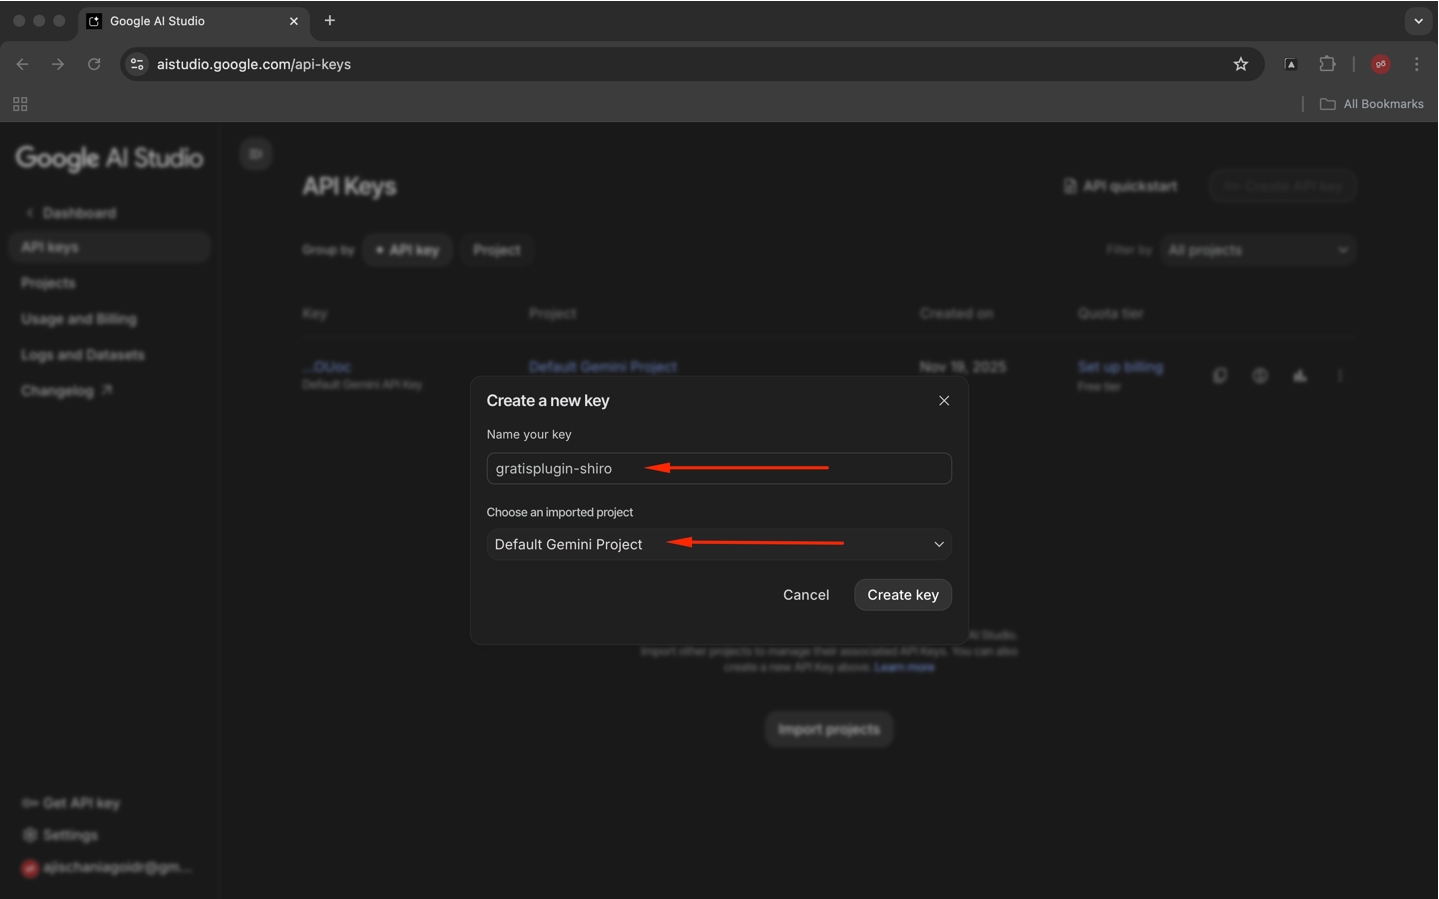
Task: Expand the tab search dropdown arrow
Action: (1418, 20)
